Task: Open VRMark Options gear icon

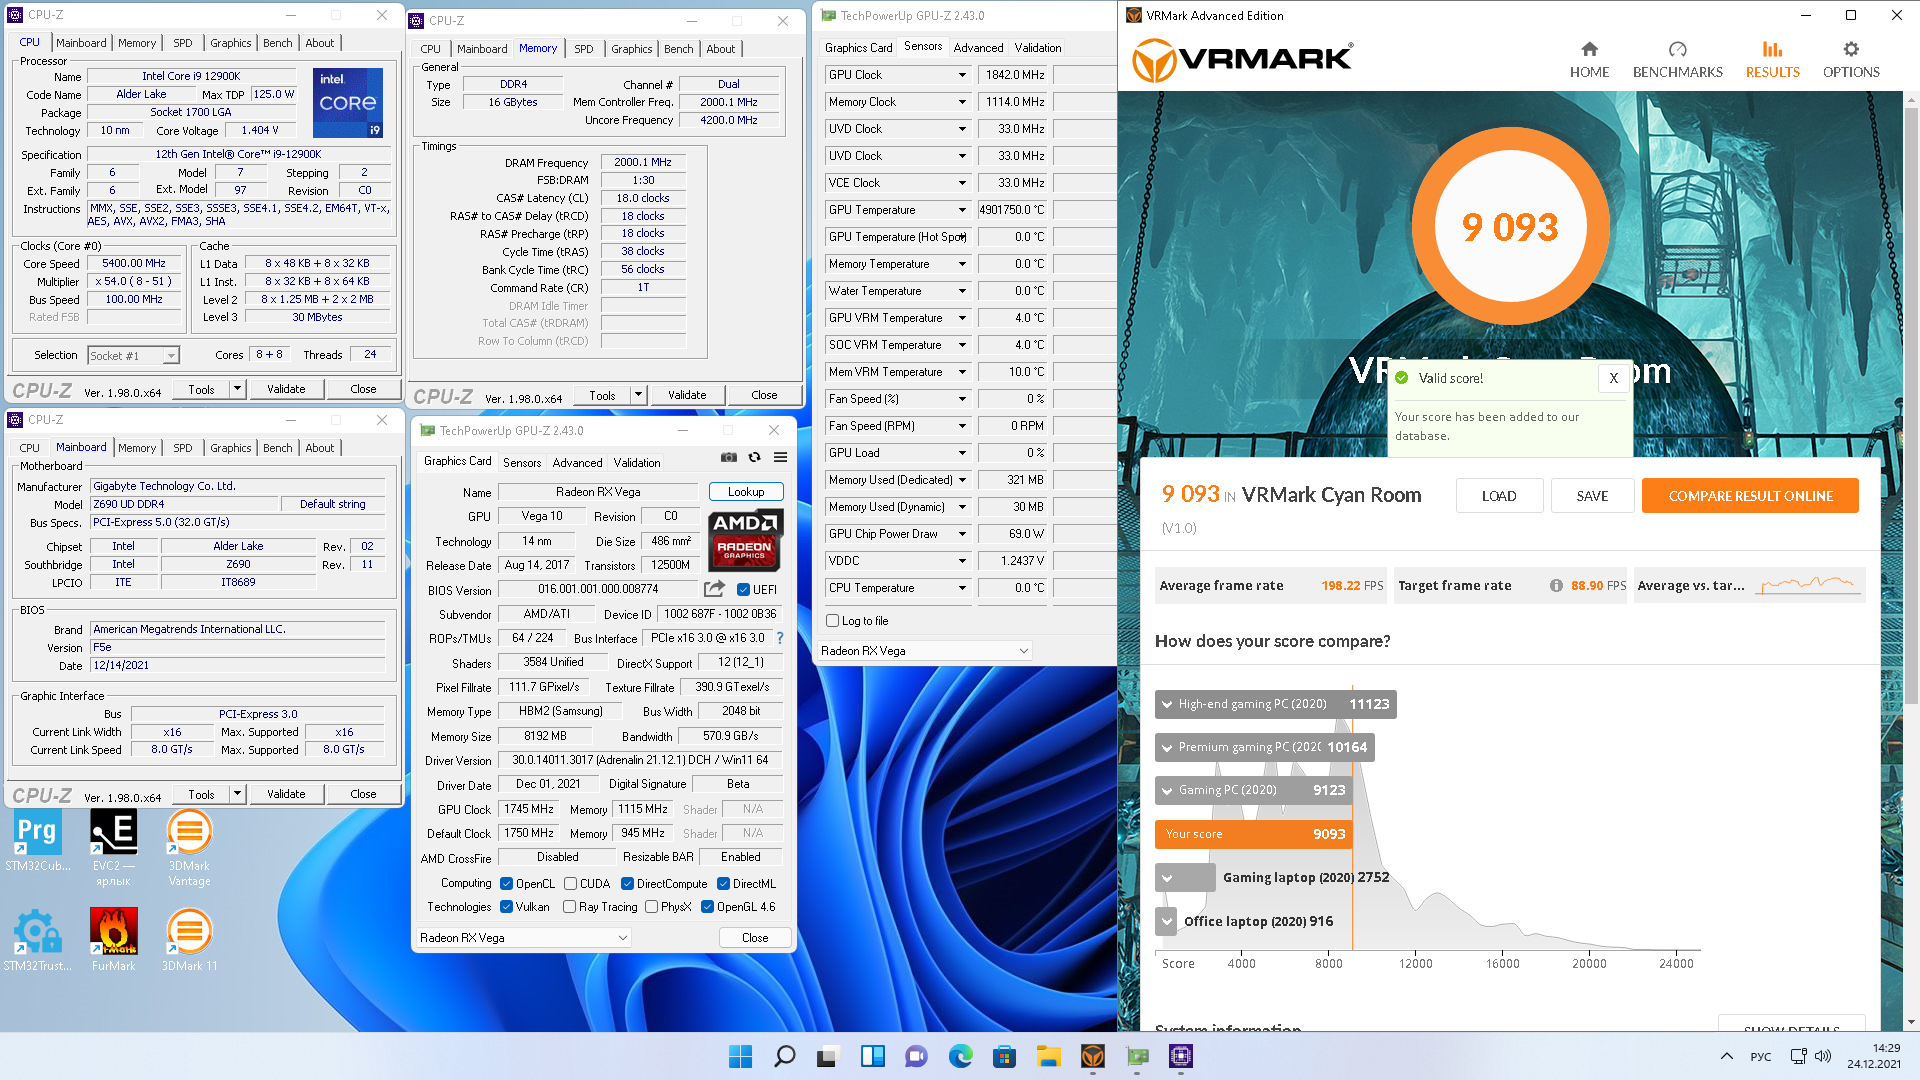Action: (1851, 50)
